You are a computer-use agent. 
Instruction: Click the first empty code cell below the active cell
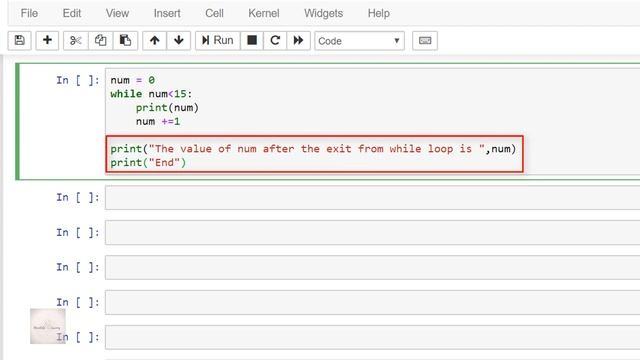(x=372, y=198)
